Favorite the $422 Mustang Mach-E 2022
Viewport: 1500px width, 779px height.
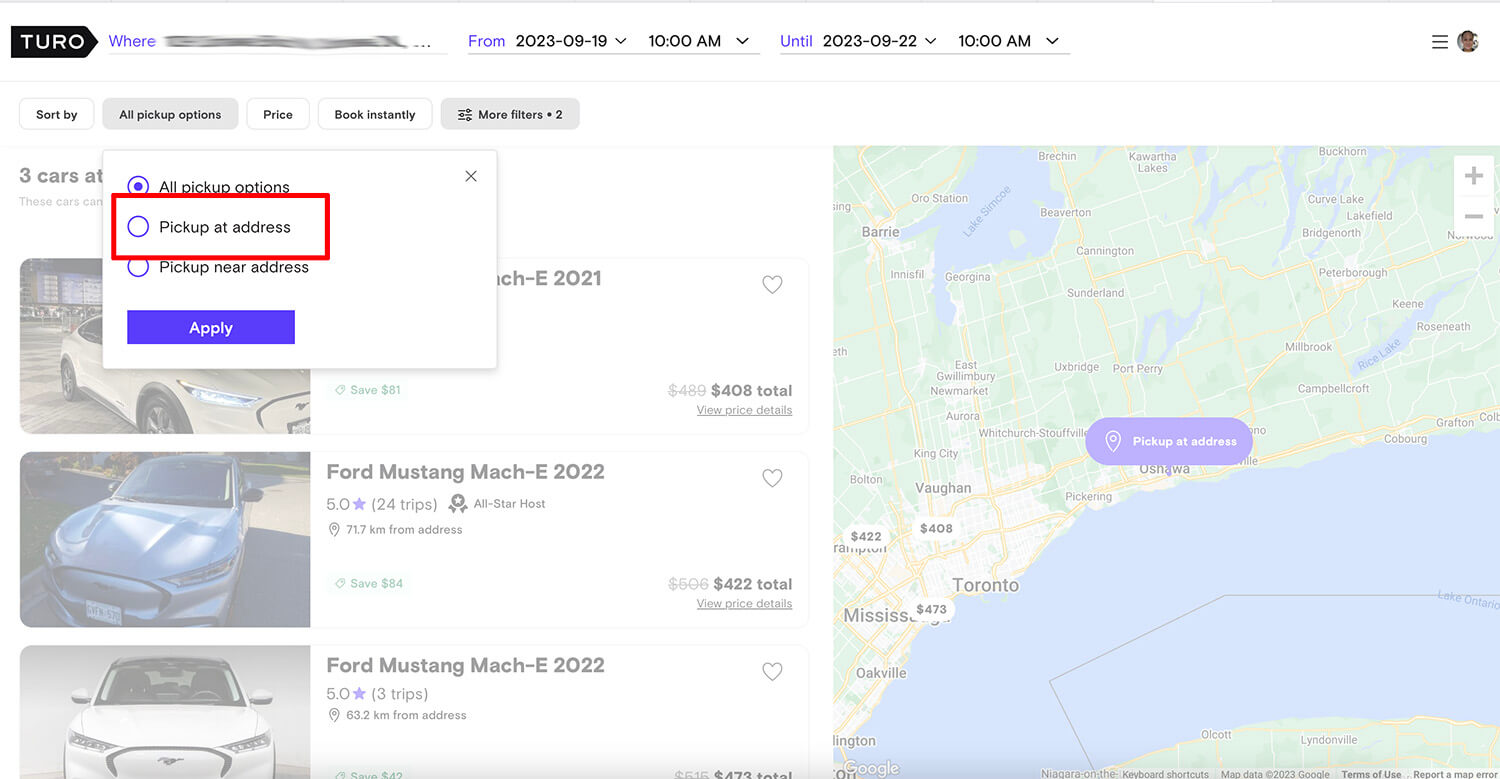(772, 478)
